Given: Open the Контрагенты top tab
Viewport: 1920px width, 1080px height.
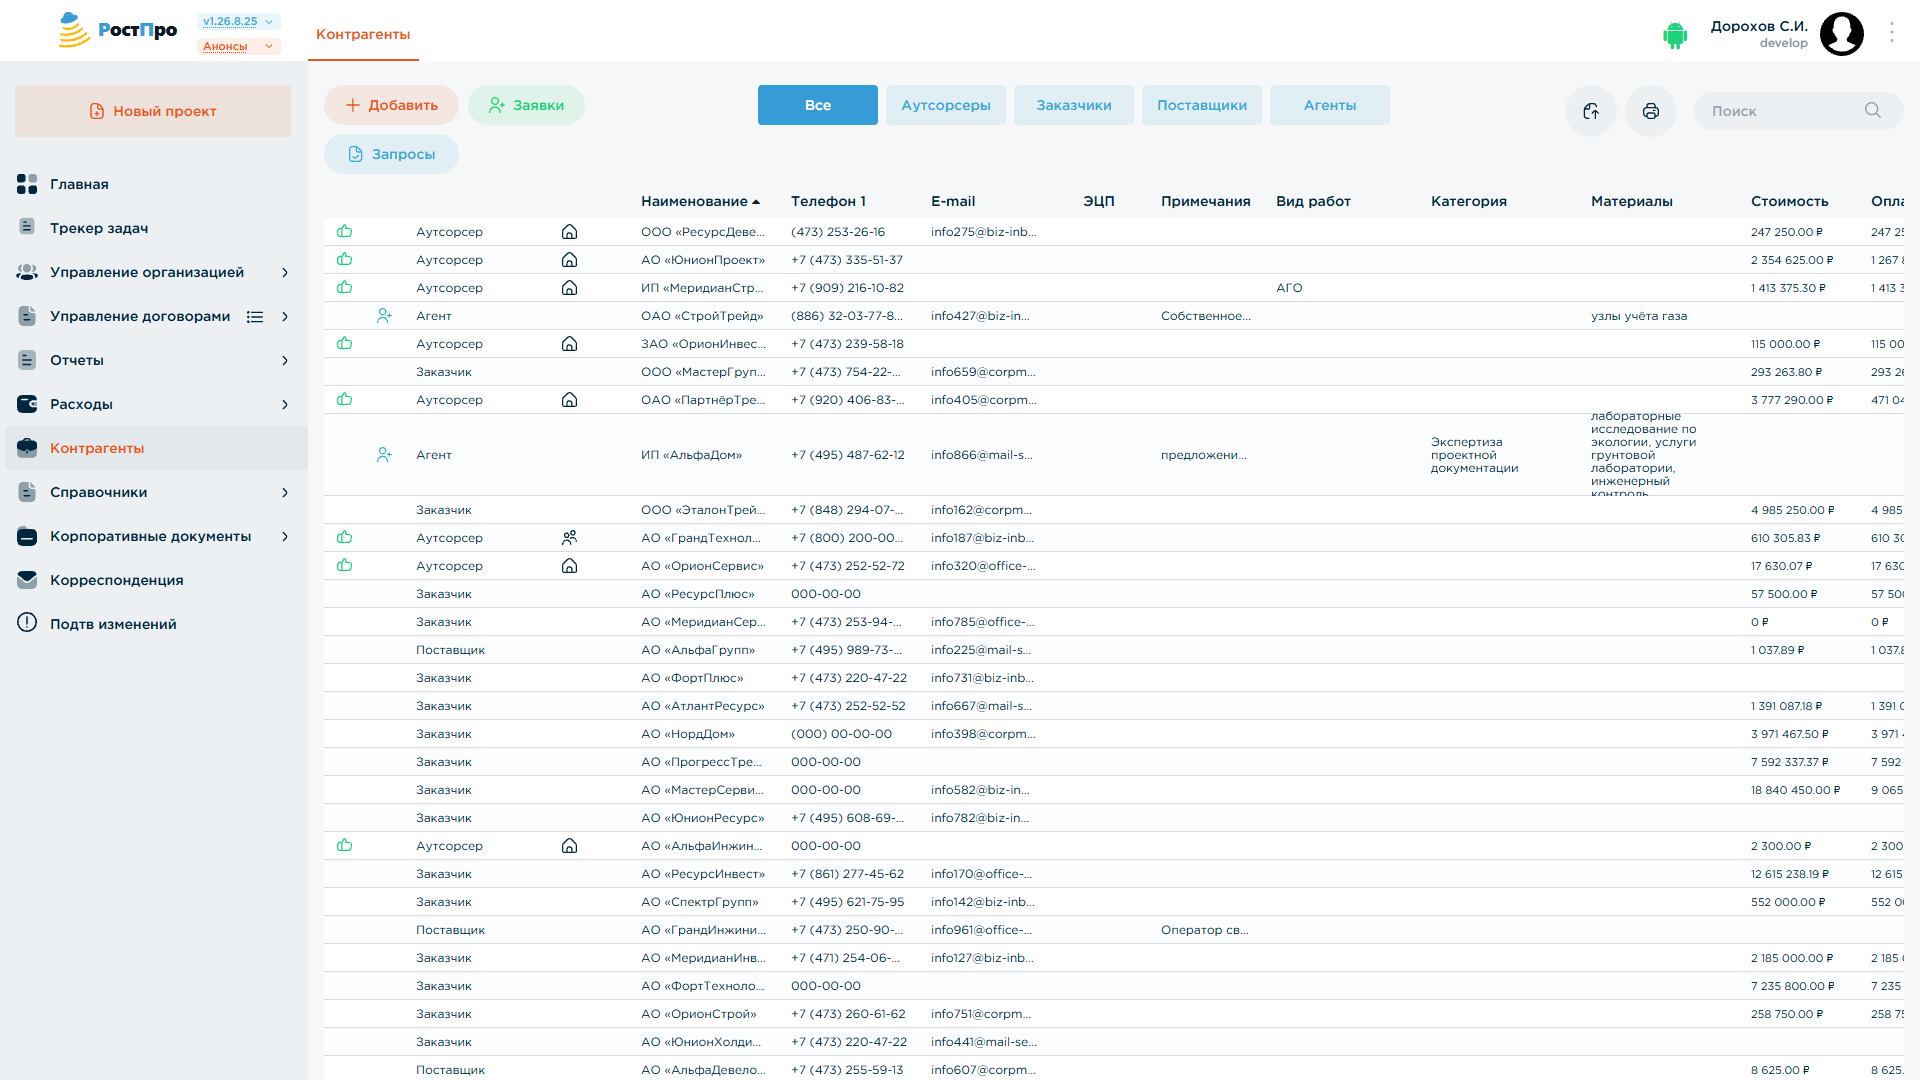Looking at the screenshot, I should pyautogui.click(x=363, y=34).
